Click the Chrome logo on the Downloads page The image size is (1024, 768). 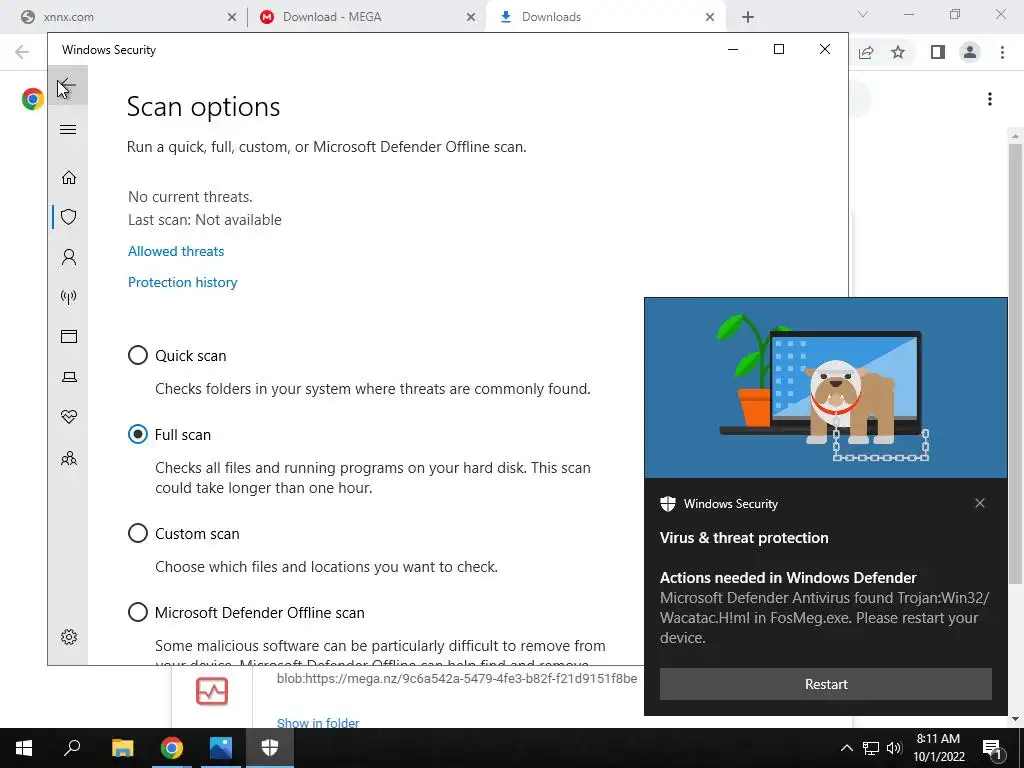click(32, 99)
